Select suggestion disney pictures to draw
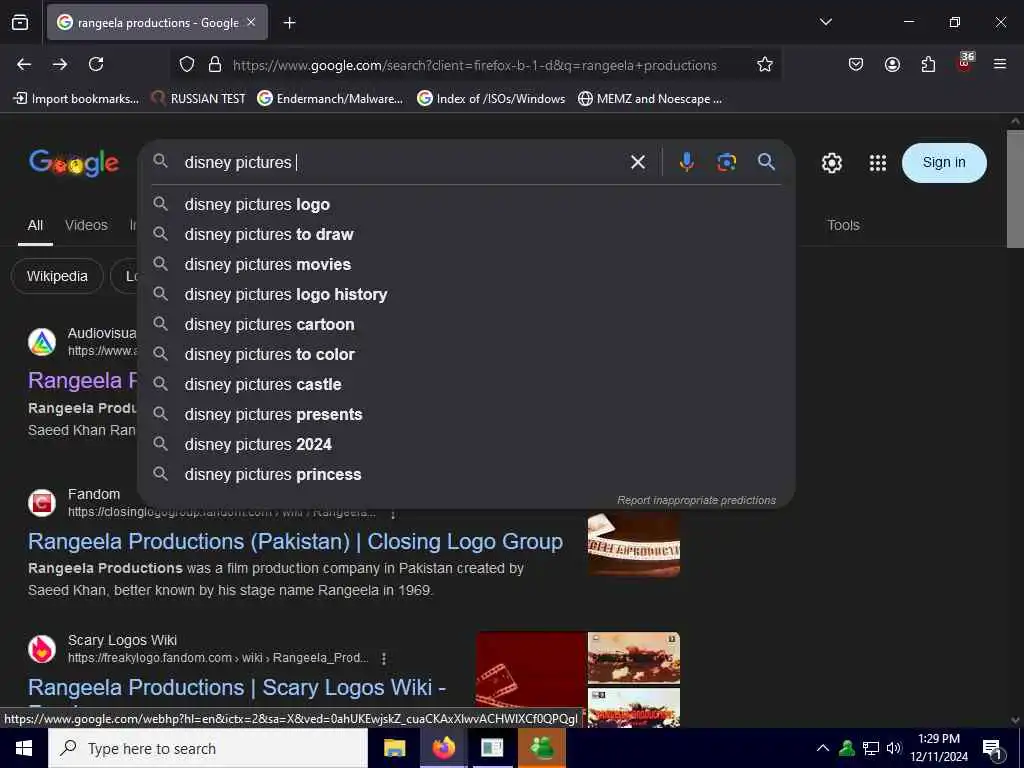 point(466,234)
